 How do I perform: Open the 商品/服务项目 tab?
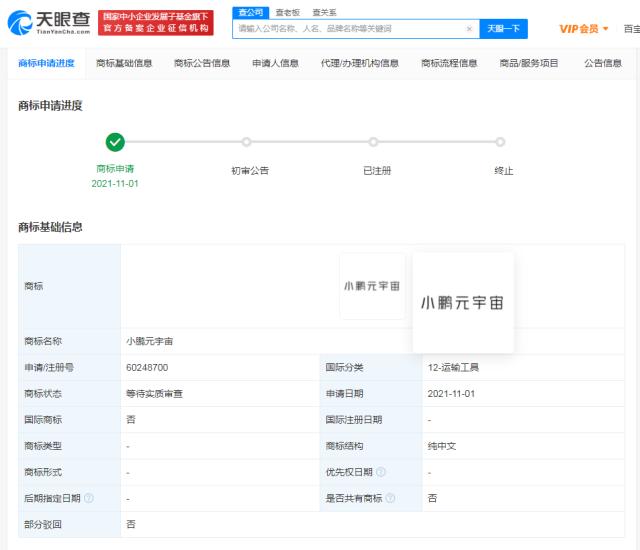[529, 63]
